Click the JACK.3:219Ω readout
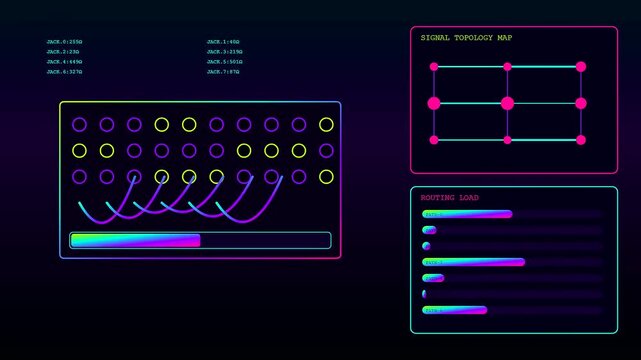The height and width of the screenshot is (360, 641). click(224, 52)
